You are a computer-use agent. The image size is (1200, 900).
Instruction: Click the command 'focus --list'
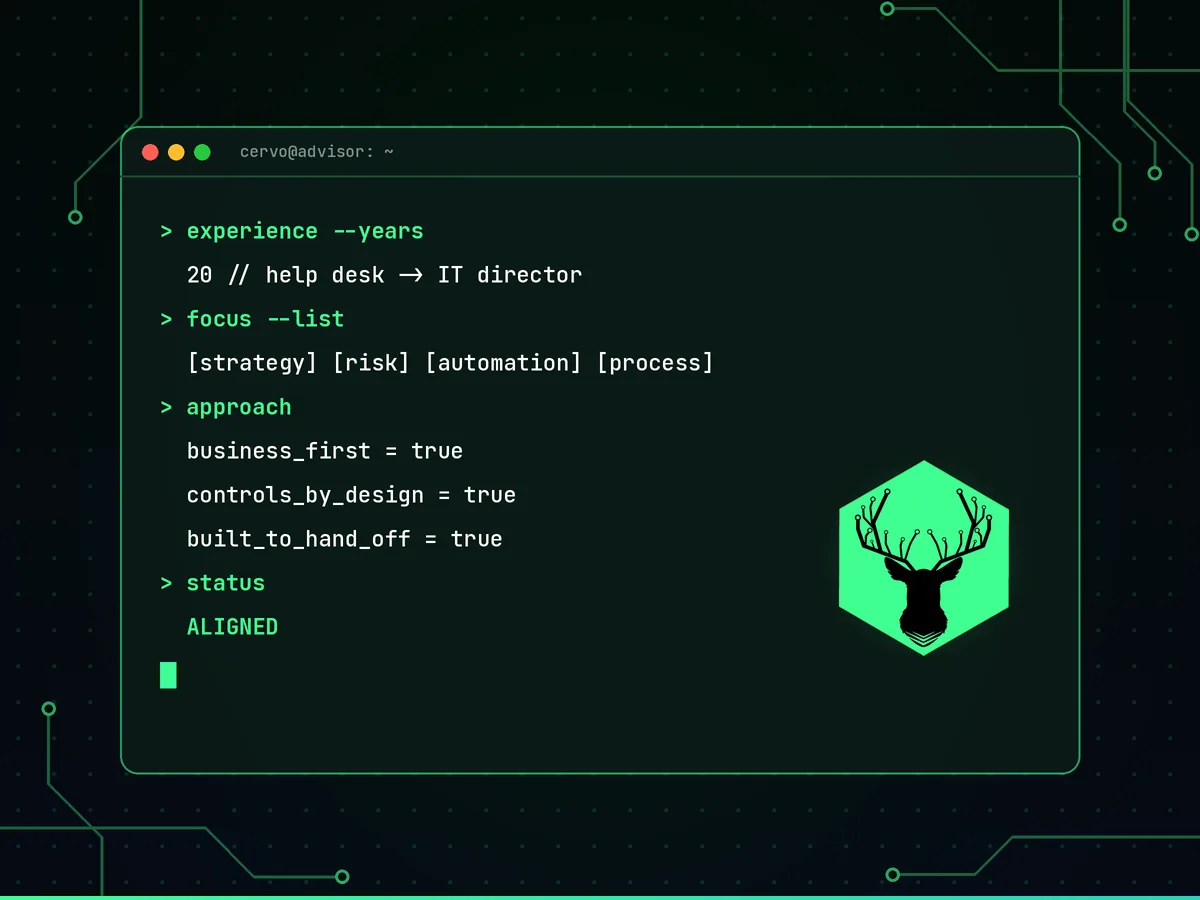(x=265, y=319)
